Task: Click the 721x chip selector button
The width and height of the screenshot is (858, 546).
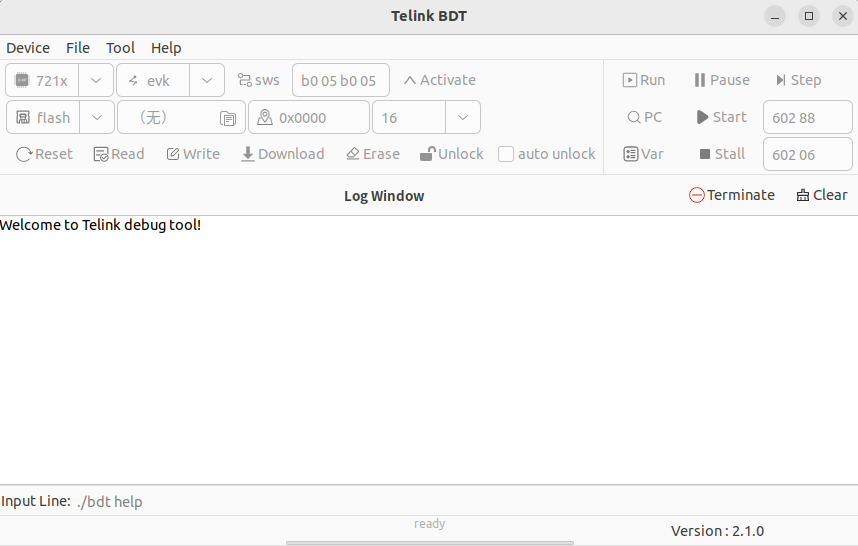Action: point(42,80)
